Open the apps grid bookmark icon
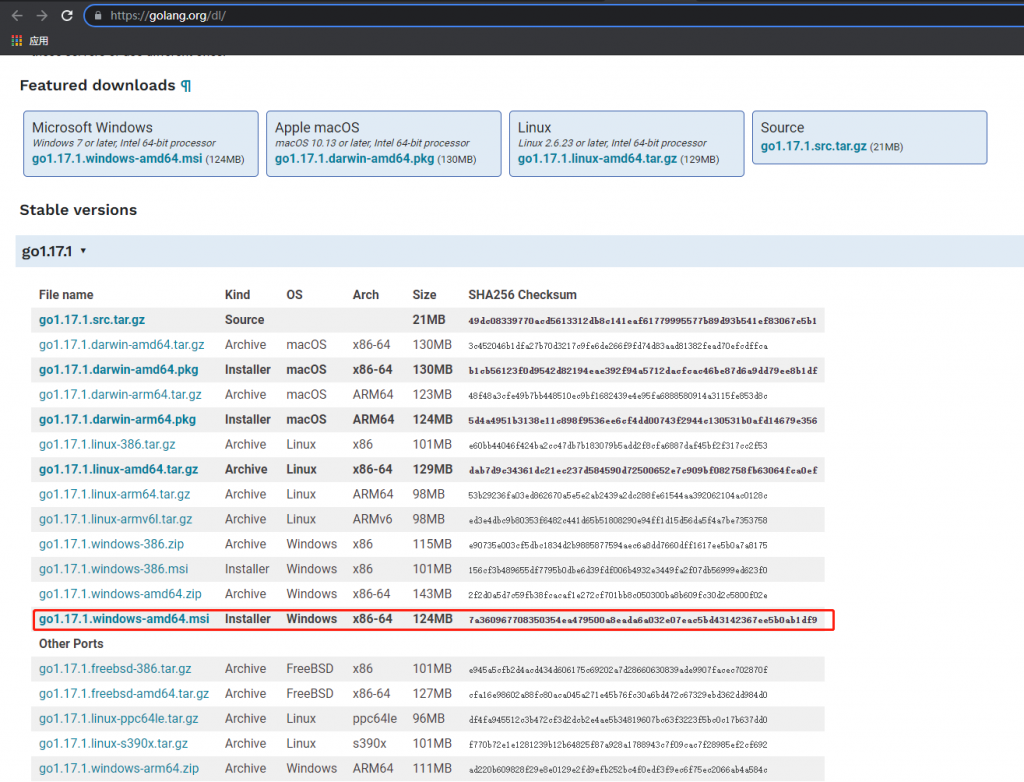The width and height of the screenshot is (1024, 782). [x=17, y=41]
